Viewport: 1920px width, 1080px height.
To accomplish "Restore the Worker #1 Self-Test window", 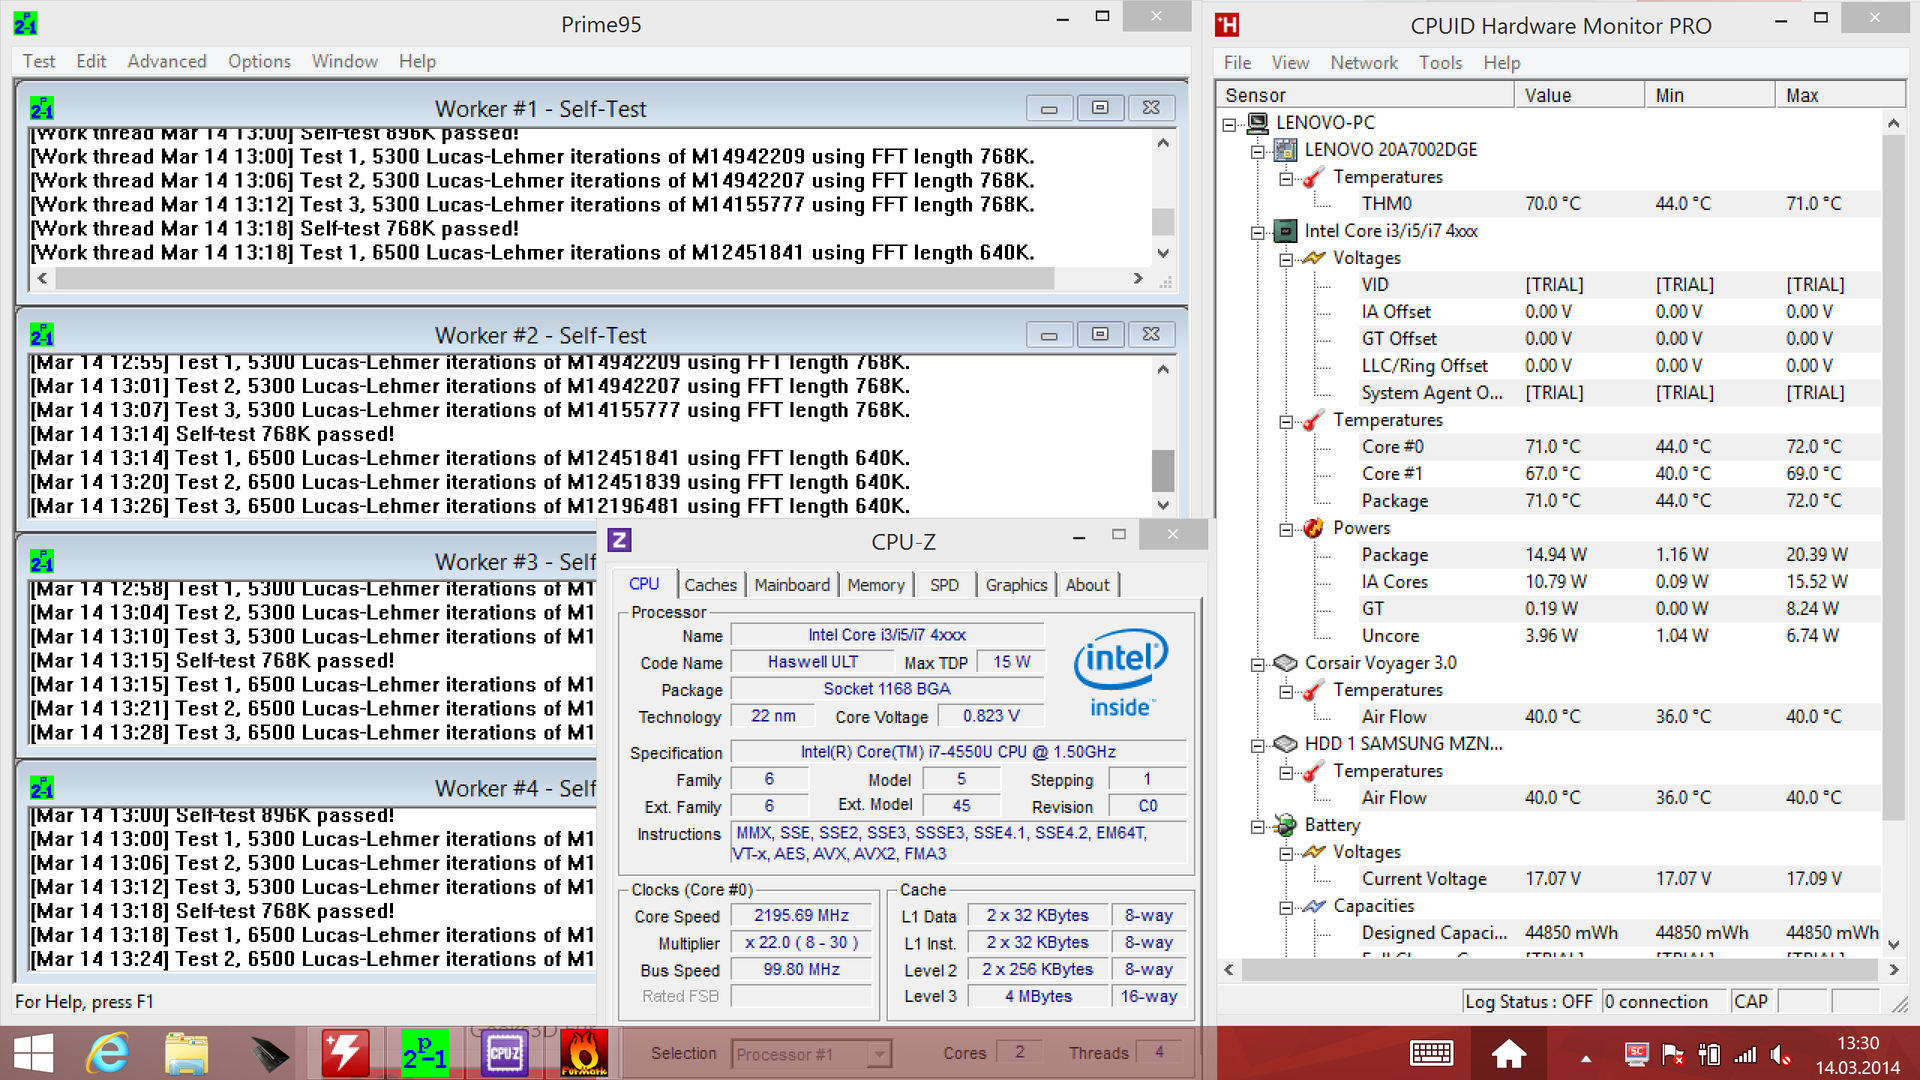I will pyautogui.click(x=1099, y=108).
